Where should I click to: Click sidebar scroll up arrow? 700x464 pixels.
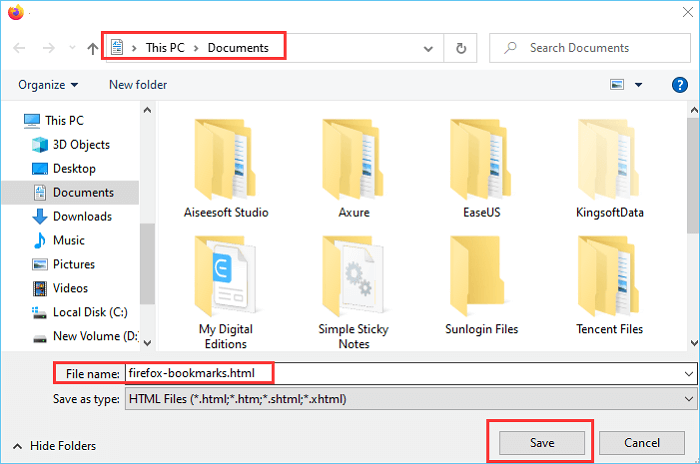[147, 110]
